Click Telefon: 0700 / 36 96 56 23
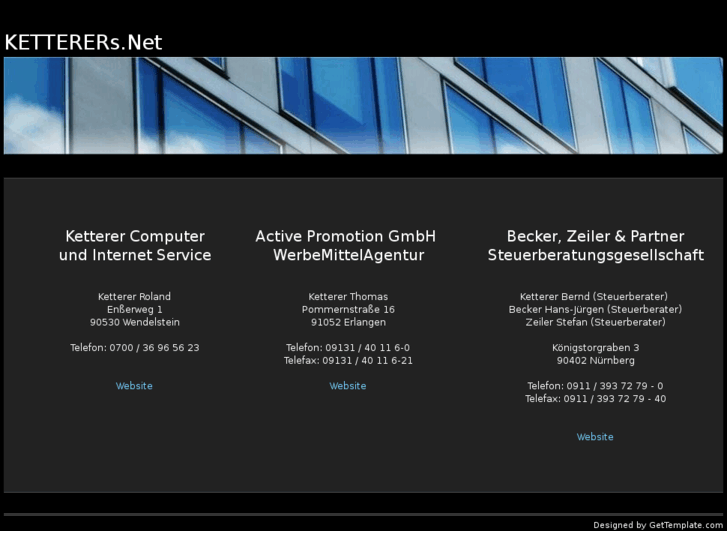727x545 pixels. pyautogui.click(x=134, y=347)
